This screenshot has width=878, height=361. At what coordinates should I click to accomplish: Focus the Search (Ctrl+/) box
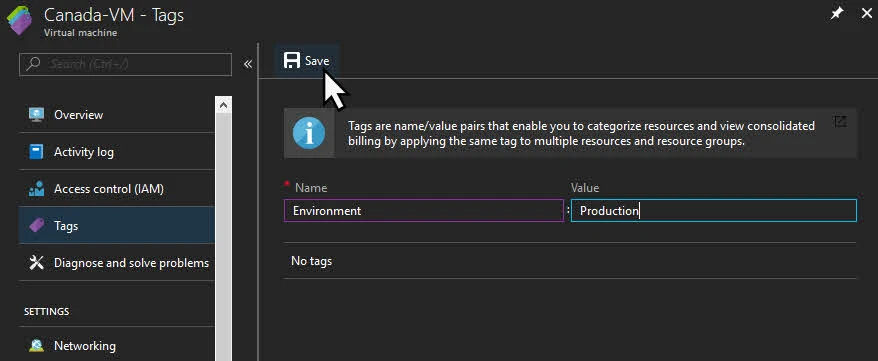[125, 64]
